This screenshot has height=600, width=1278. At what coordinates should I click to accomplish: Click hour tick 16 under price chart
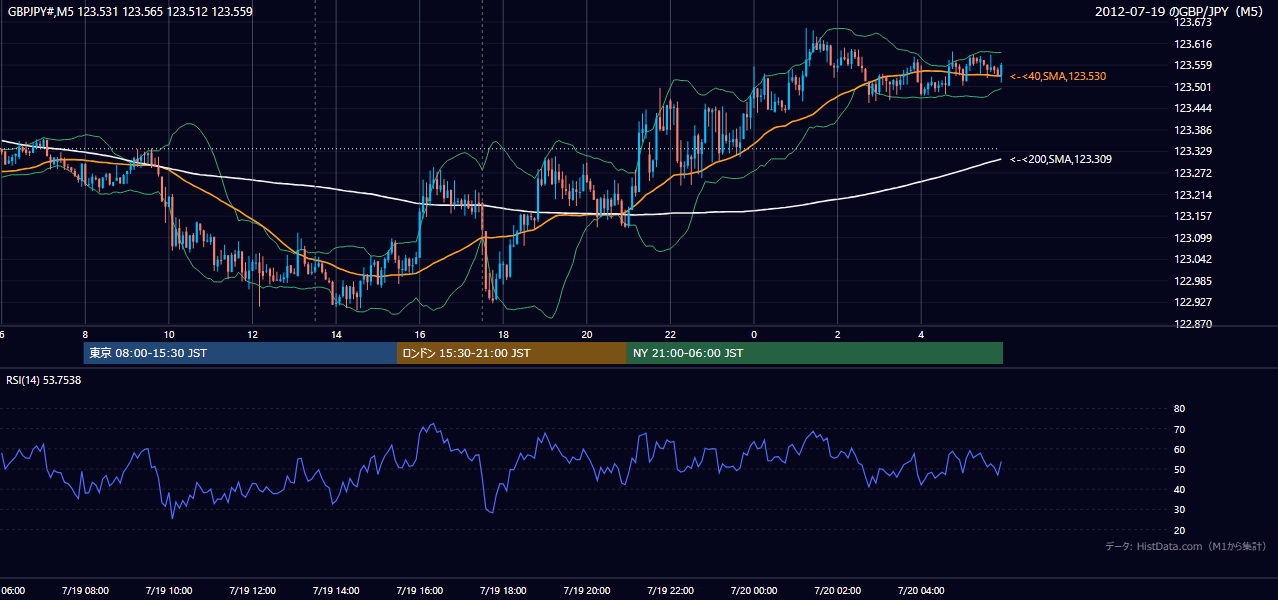pos(420,335)
